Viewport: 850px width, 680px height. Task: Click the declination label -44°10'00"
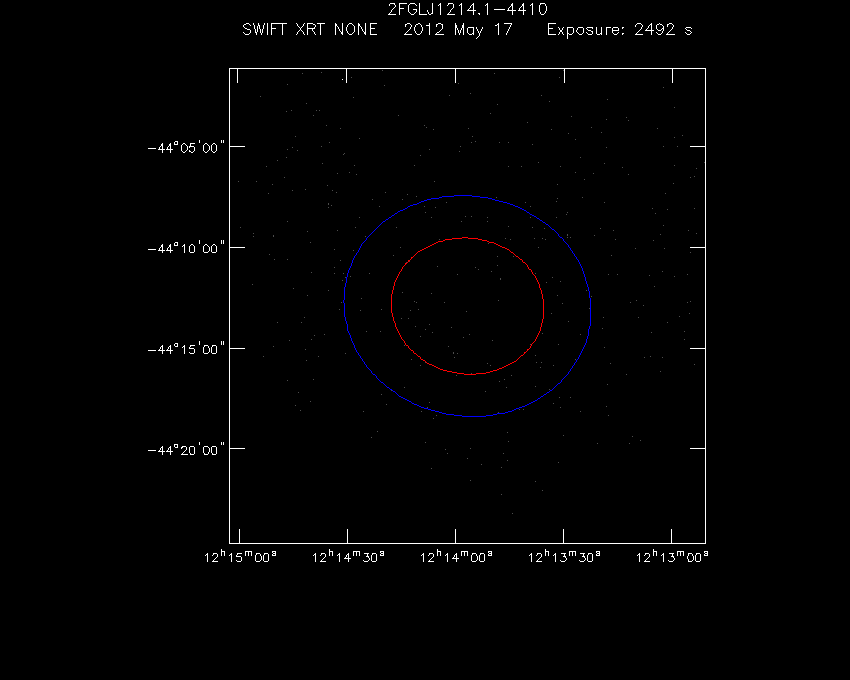[x=186, y=248]
